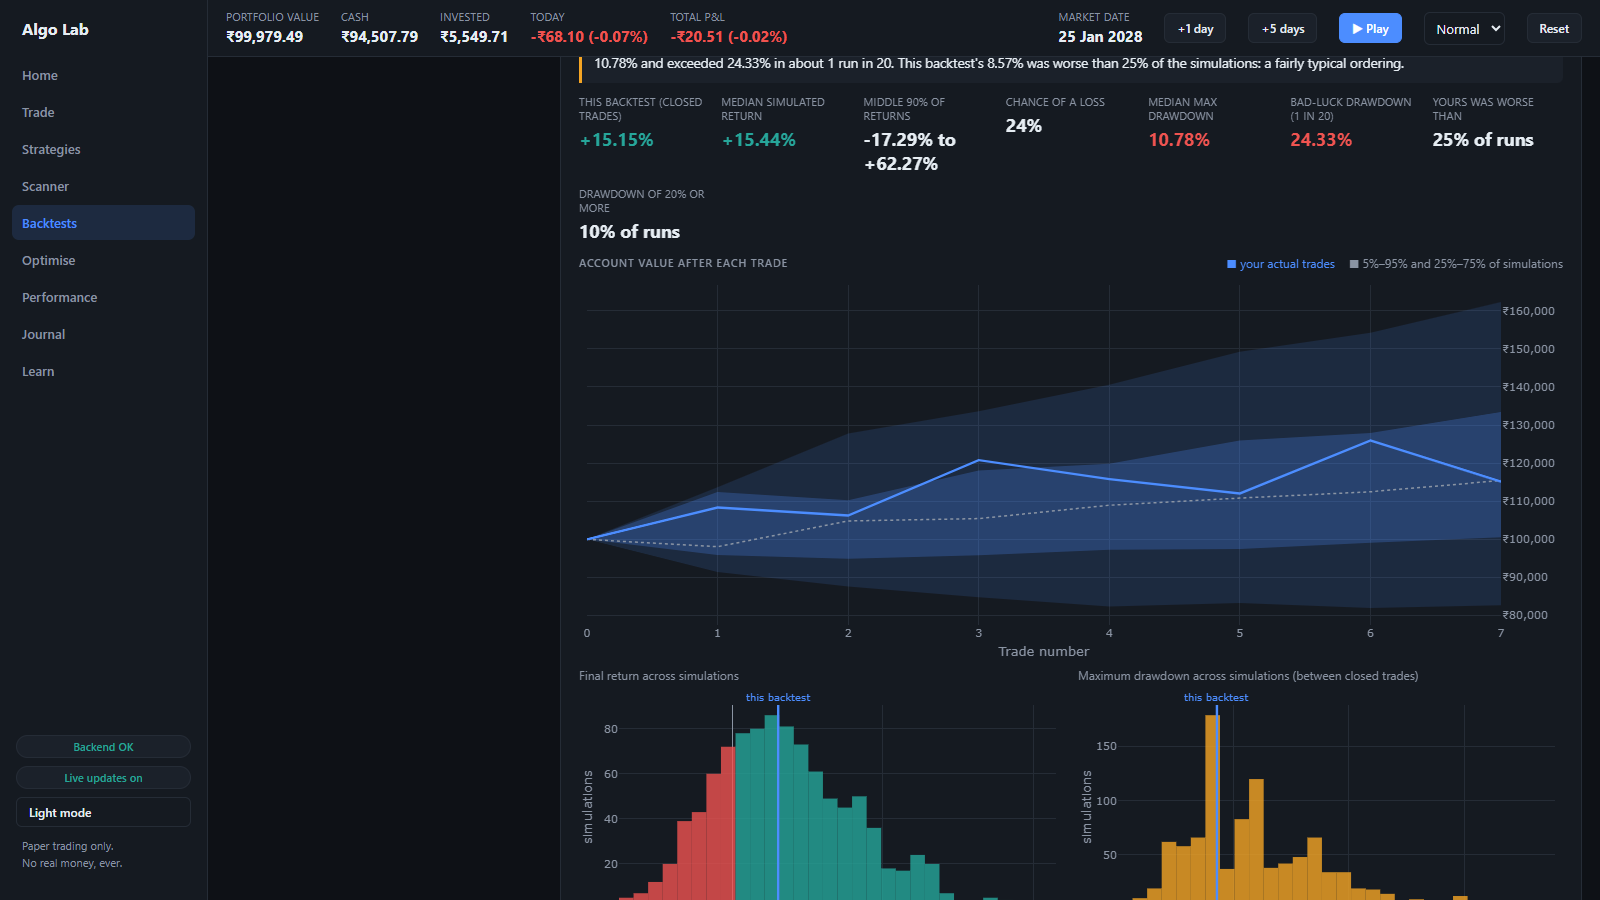Open the Optimise page
This screenshot has height=900, width=1600.
[103, 260]
